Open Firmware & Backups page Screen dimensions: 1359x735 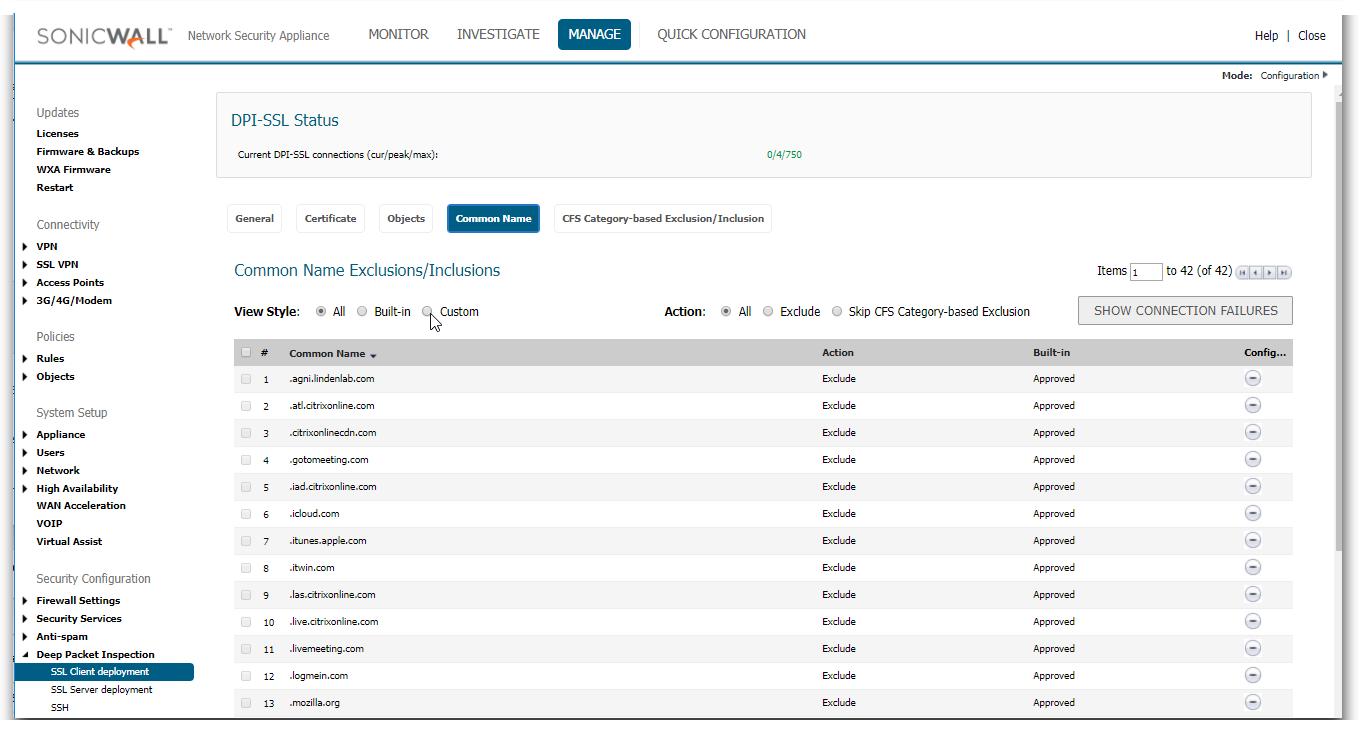point(88,151)
